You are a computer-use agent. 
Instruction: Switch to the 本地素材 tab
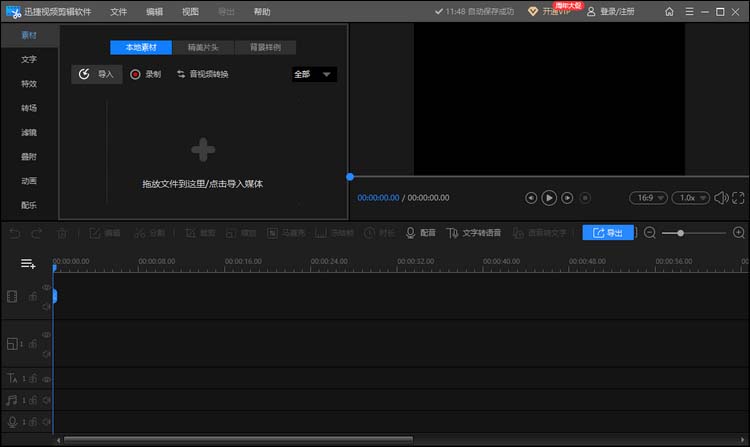[141, 47]
